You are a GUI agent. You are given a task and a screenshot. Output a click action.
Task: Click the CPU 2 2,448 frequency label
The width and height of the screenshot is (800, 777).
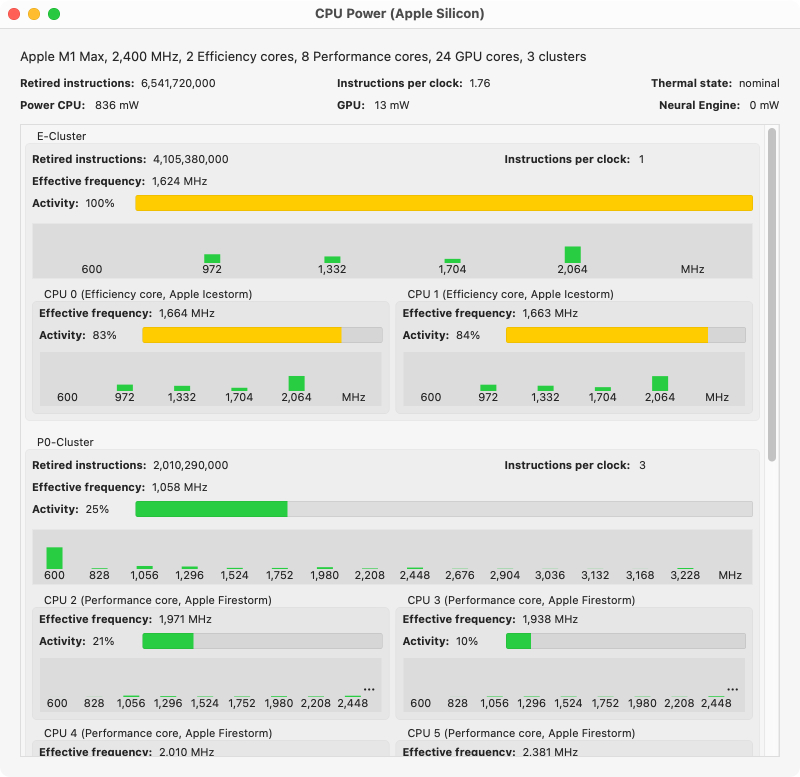point(353,704)
